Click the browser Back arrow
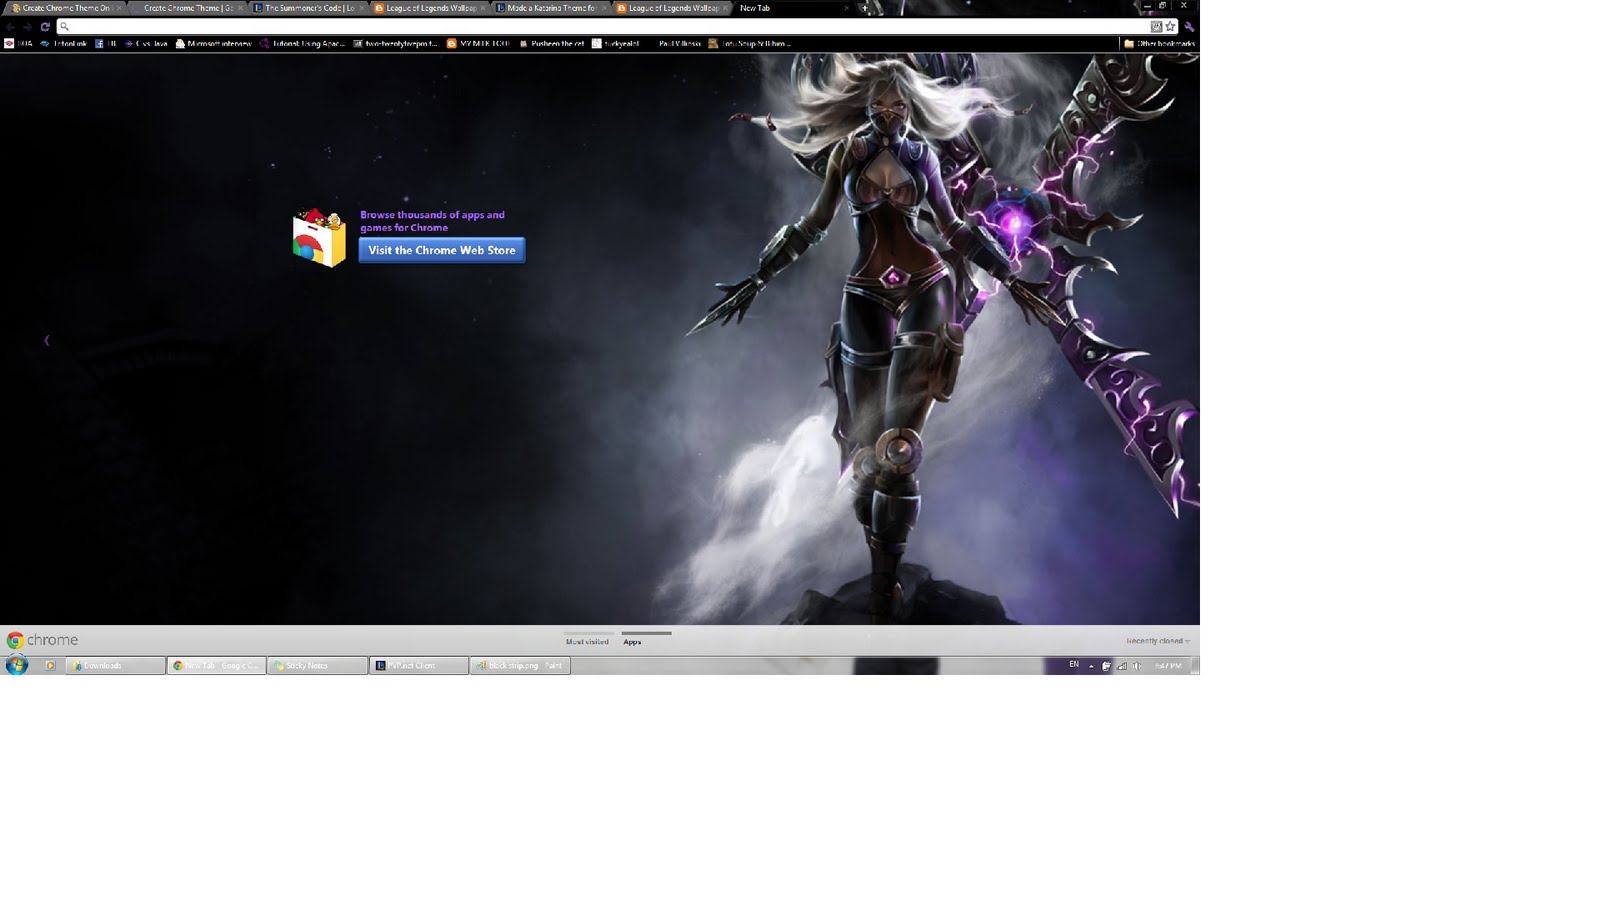The height and width of the screenshot is (900, 1600). pyautogui.click(x=10, y=27)
